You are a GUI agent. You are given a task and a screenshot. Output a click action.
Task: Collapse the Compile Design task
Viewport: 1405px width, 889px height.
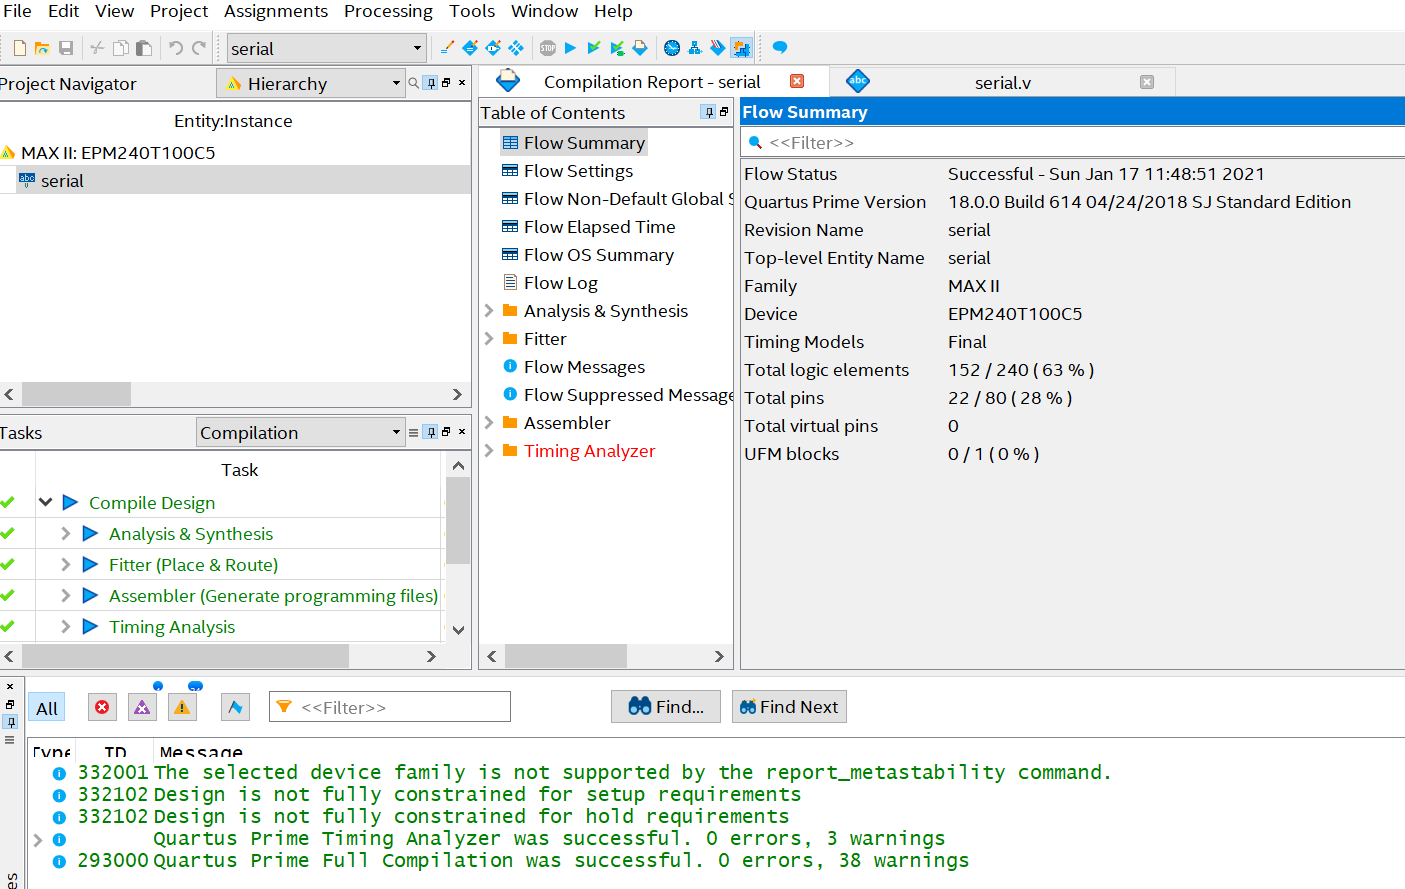click(x=46, y=502)
